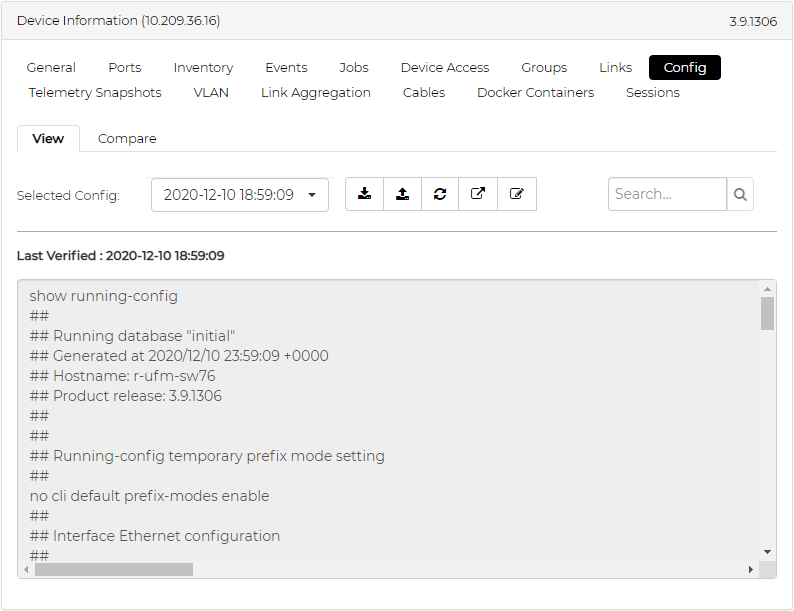Open the Telemetry Snapshots tab
The image size is (794, 611).
pos(95,93)
